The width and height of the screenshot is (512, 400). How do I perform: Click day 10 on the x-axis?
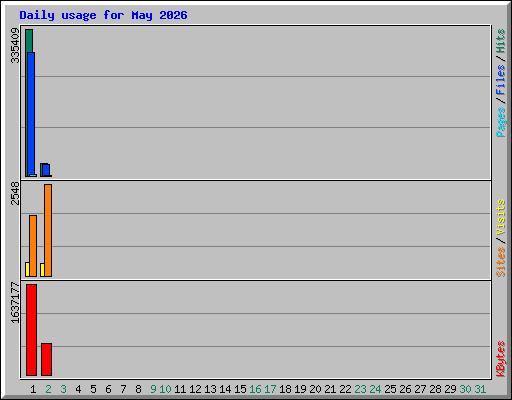pos(165,389)
